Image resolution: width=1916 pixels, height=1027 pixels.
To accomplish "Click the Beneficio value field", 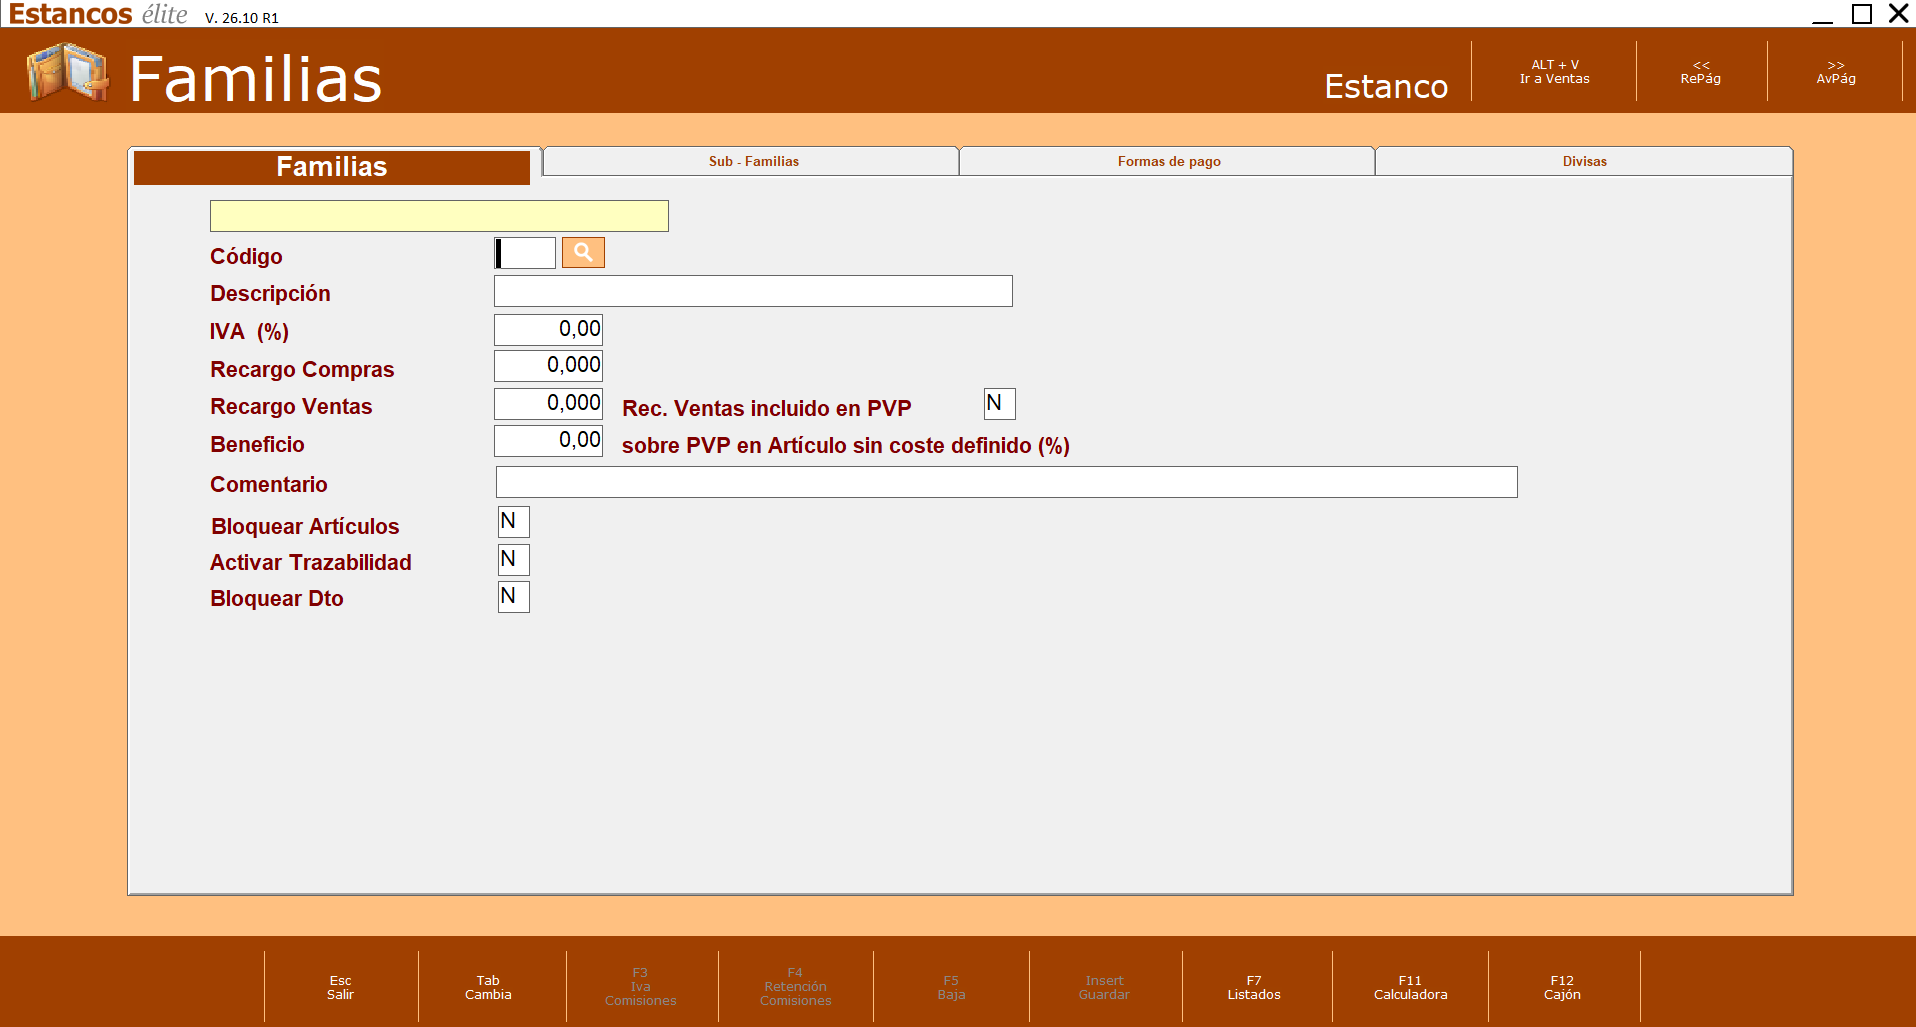I will (548, 440).
